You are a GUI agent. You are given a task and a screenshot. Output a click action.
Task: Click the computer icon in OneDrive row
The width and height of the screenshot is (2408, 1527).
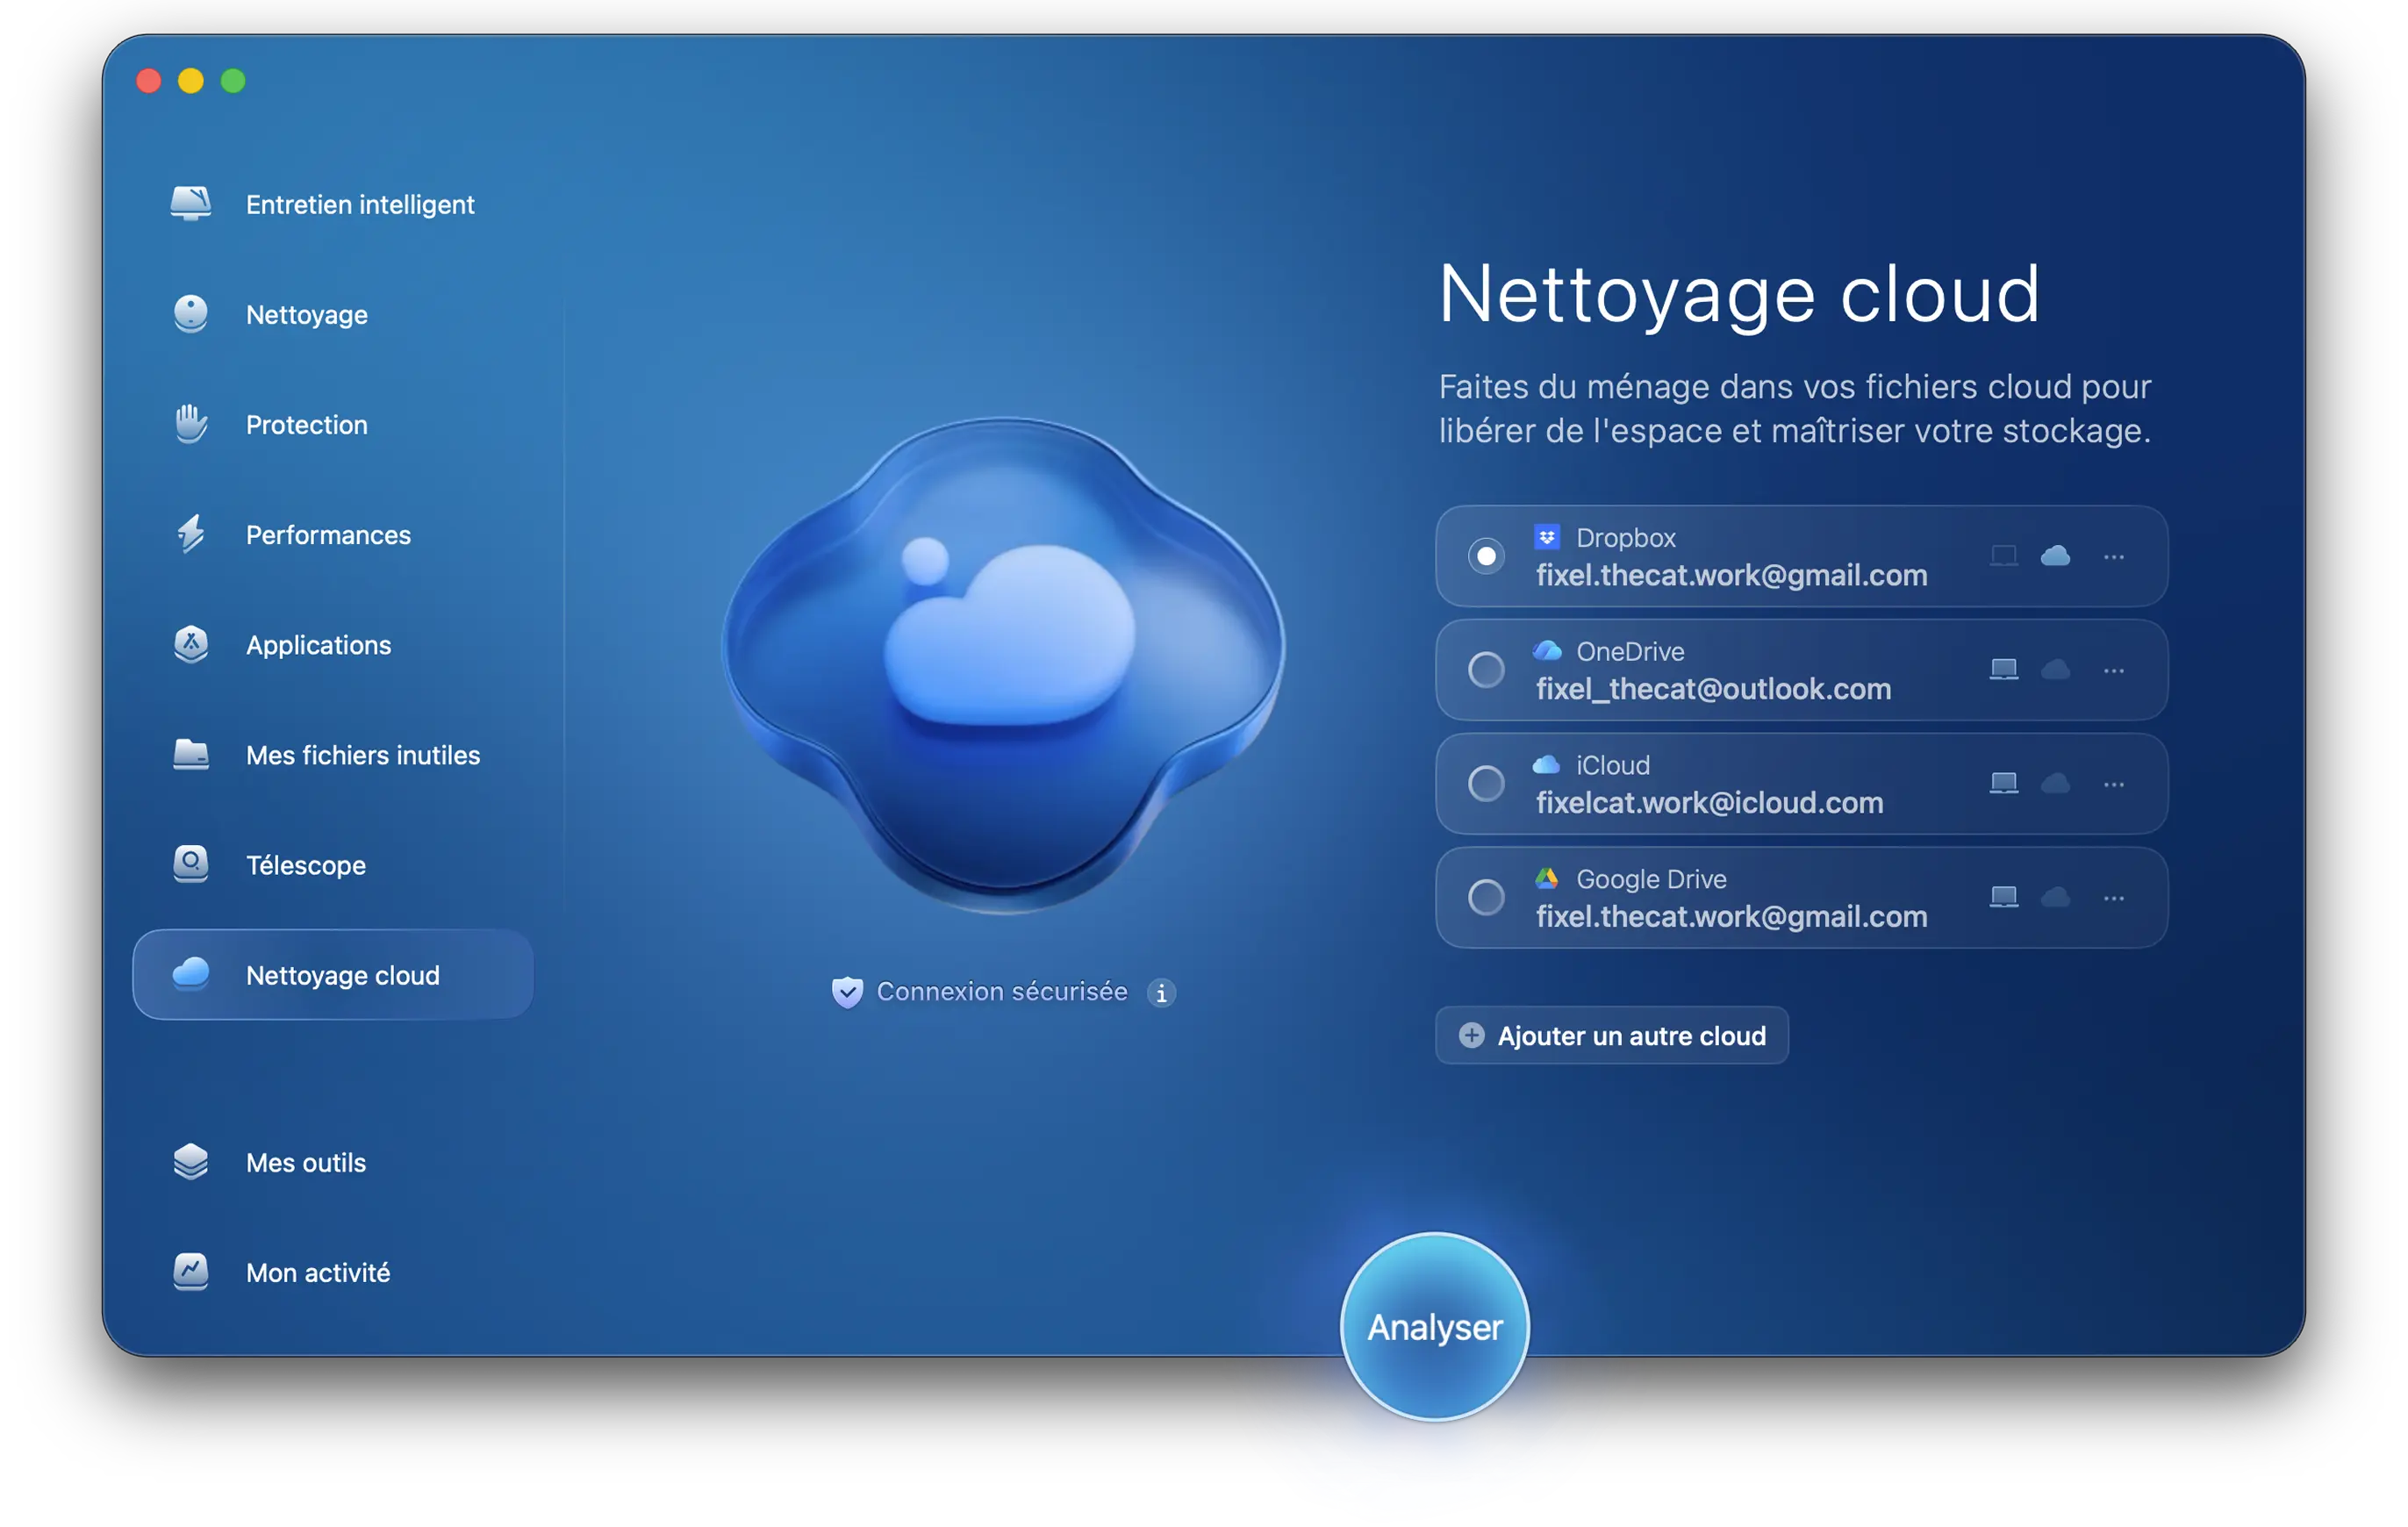pyautogui.click(x=2003, y=669)
